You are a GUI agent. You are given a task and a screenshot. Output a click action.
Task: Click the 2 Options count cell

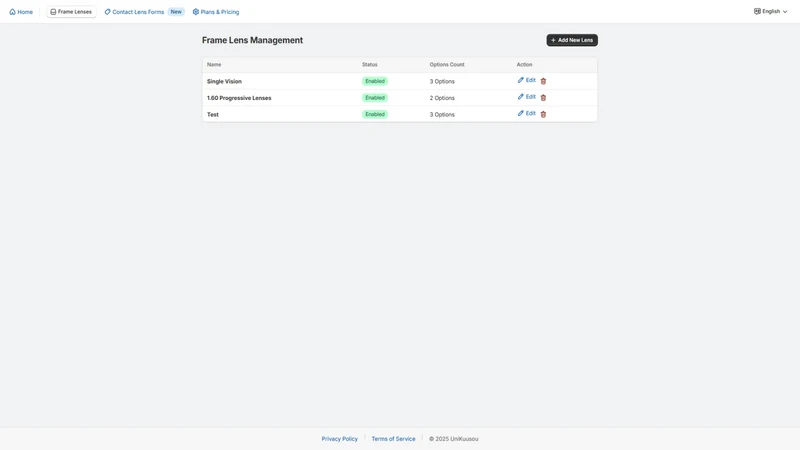(442, 98)
